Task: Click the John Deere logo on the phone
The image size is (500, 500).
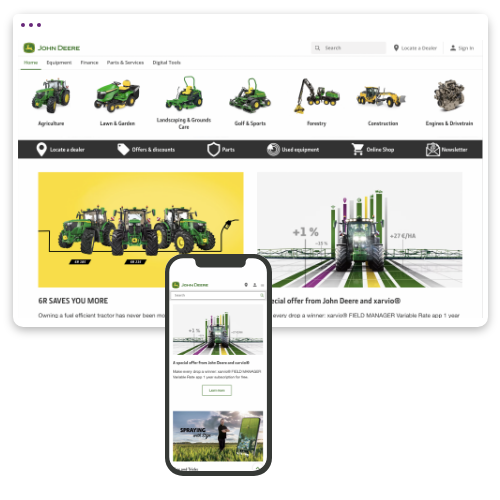Action: [190, 285]
